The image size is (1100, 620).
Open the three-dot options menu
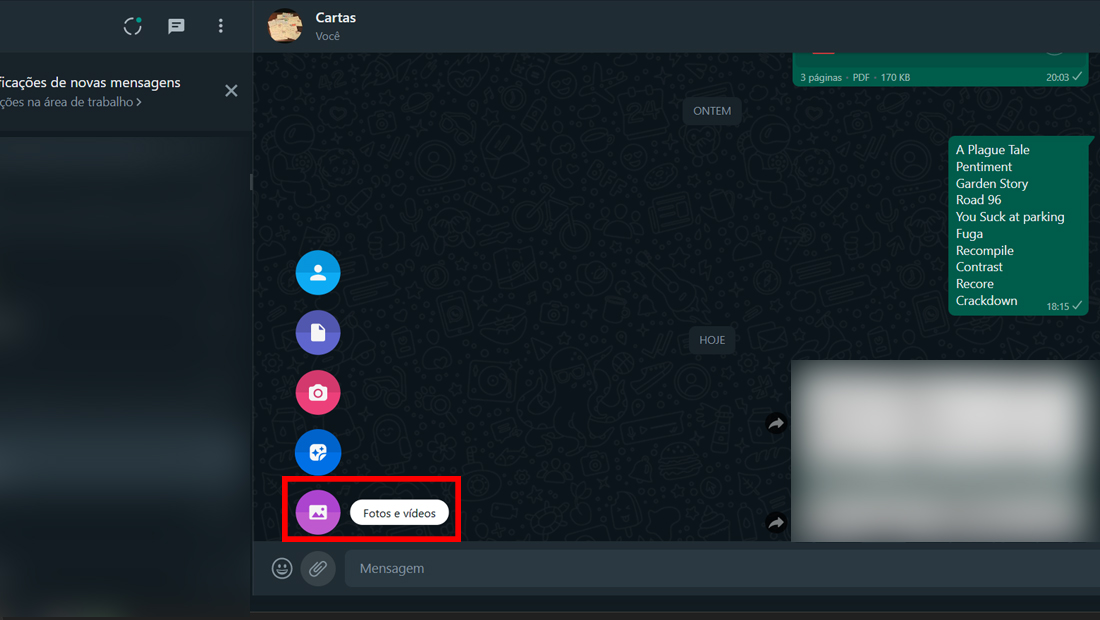click(x=220, y=26)
